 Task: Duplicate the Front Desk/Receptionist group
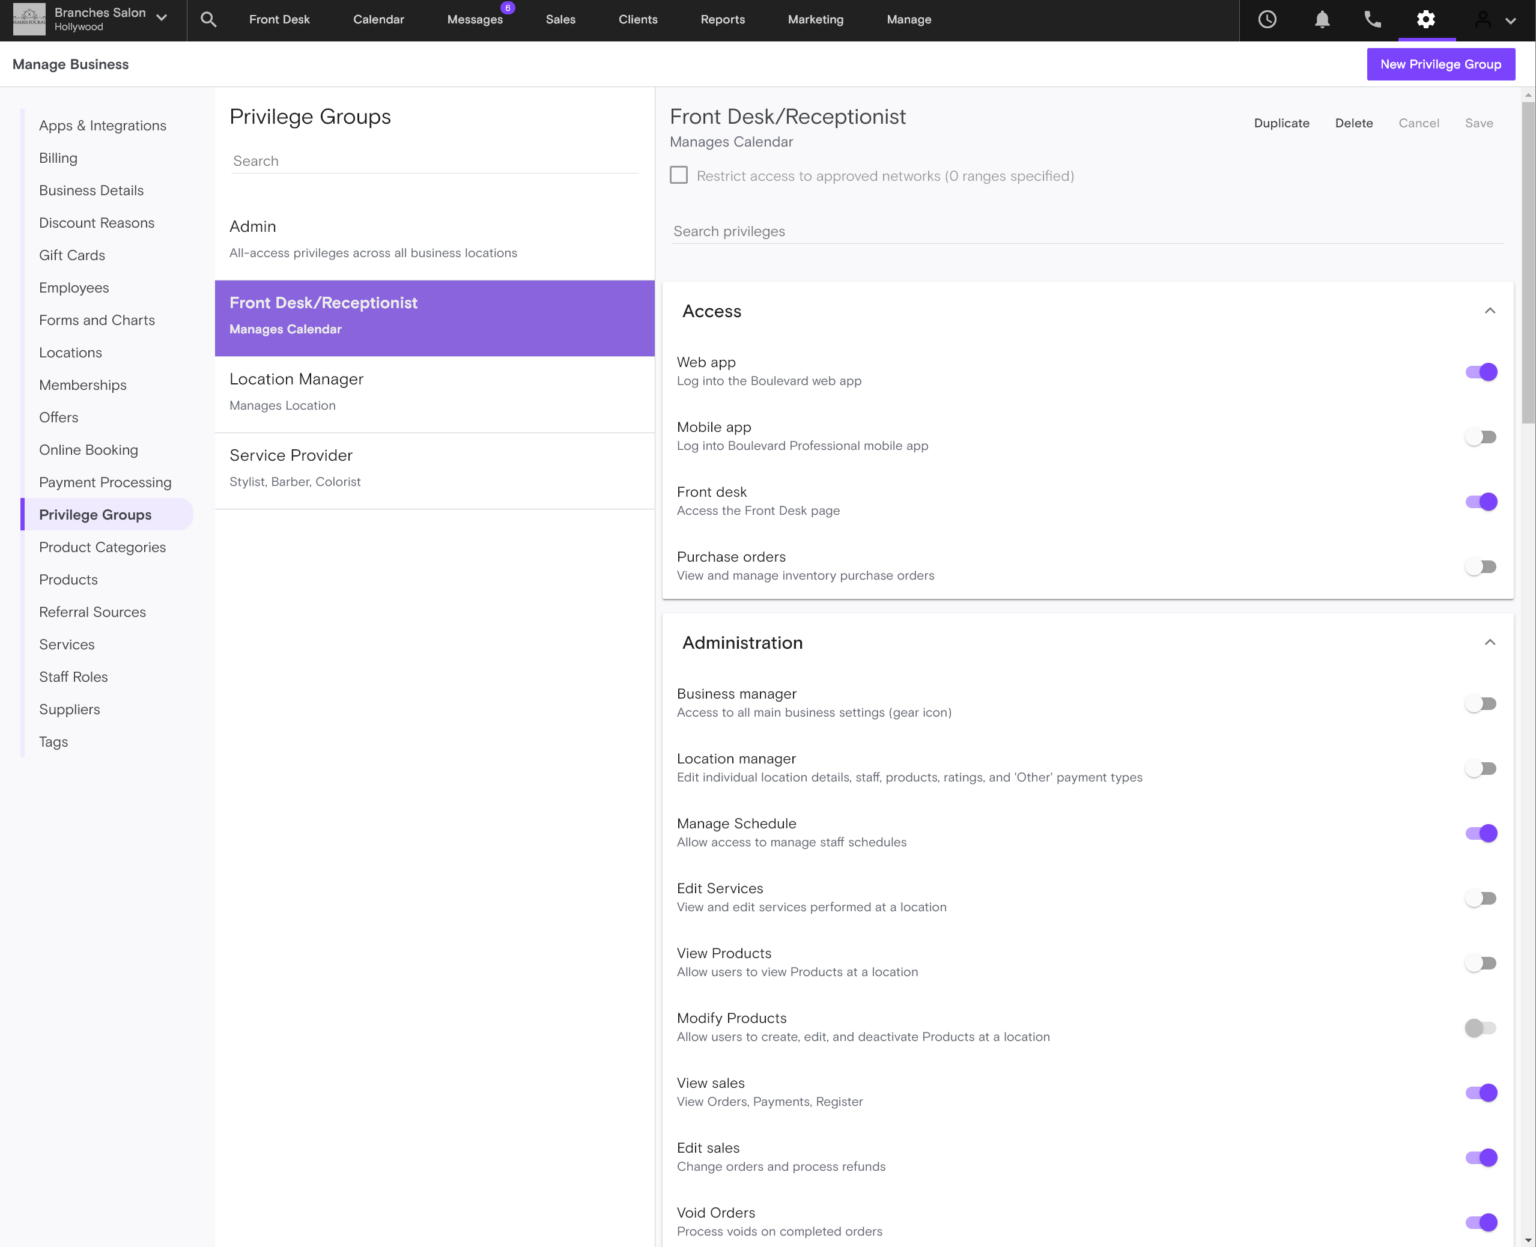1281,123
